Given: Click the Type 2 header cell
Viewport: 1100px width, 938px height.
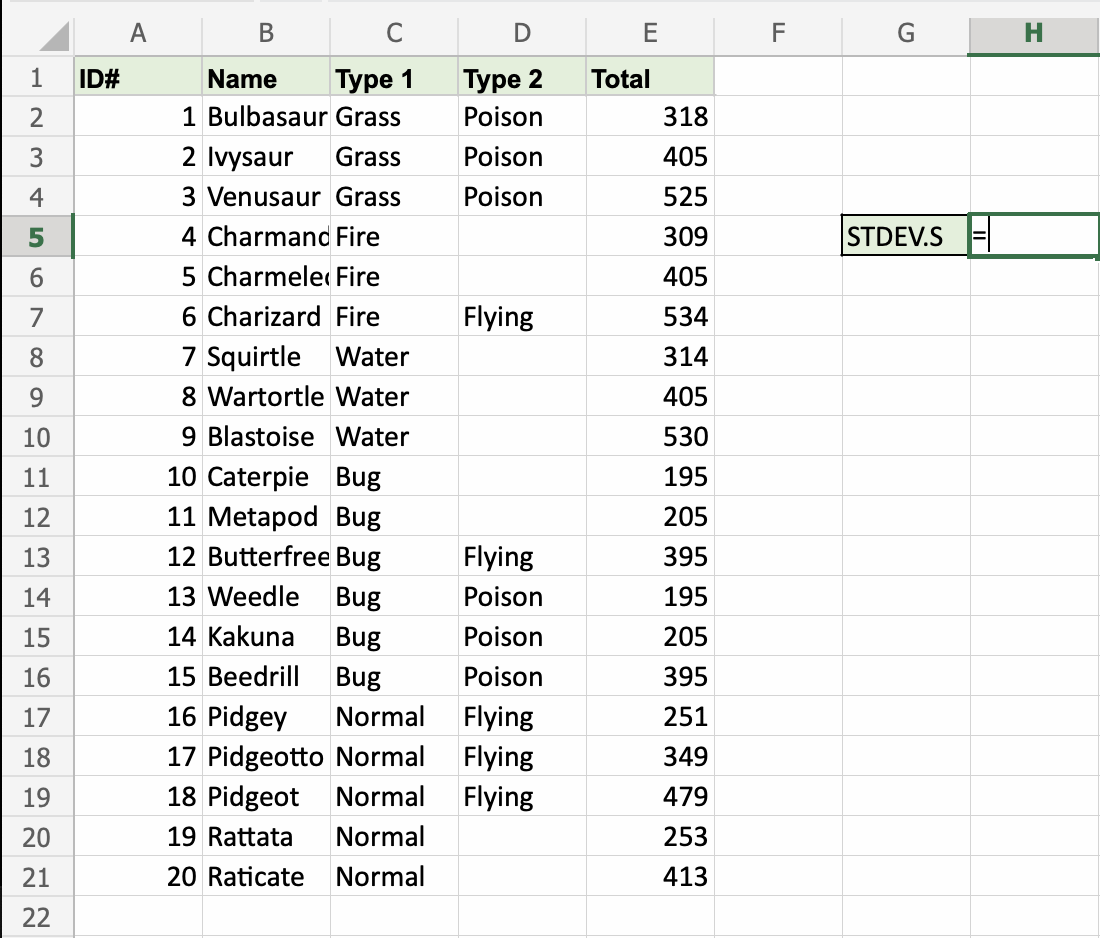Looking at the screenshot, I should [x=522, y=79].
